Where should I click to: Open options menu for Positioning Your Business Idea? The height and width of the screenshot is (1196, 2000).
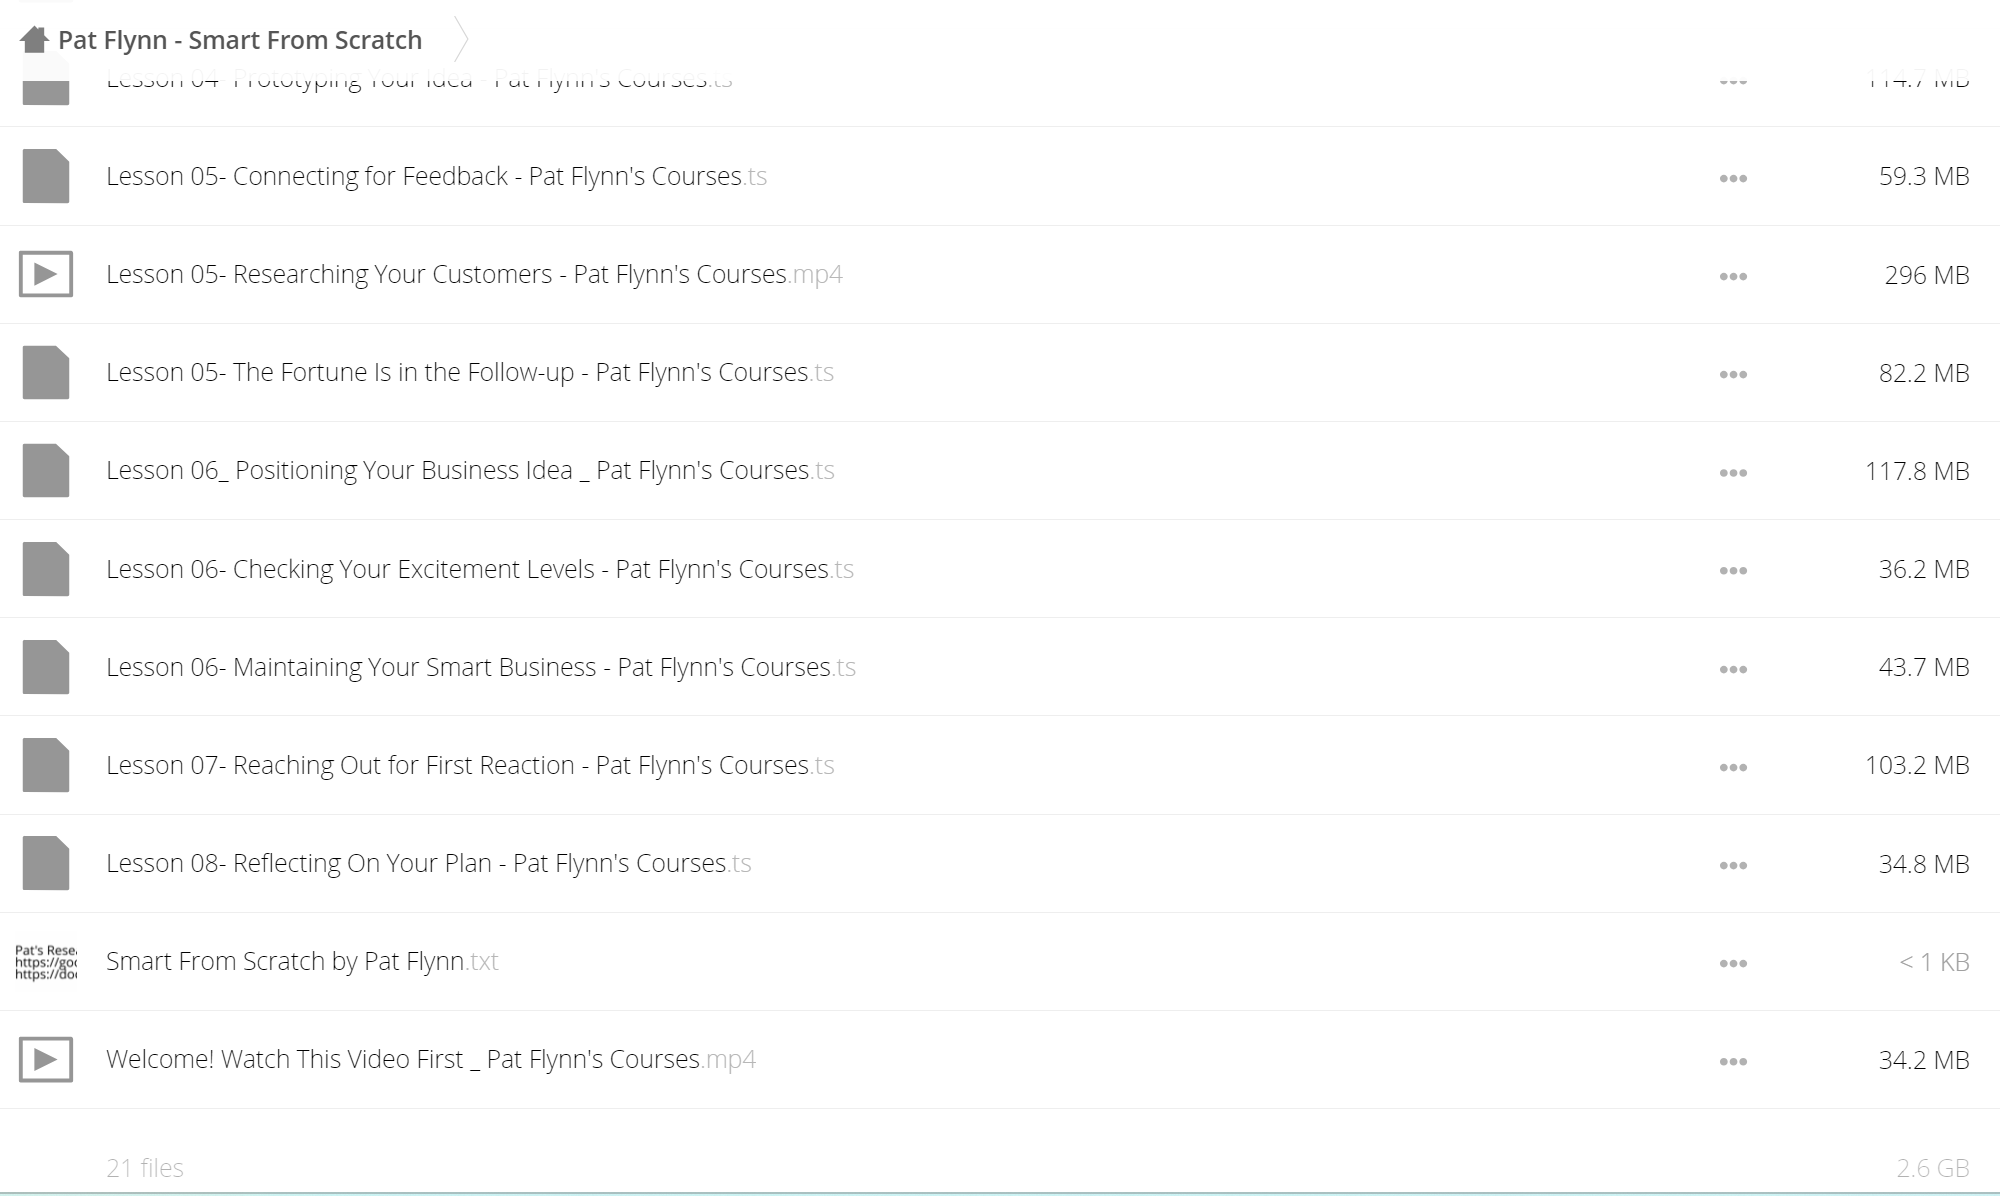[1733, 472]
